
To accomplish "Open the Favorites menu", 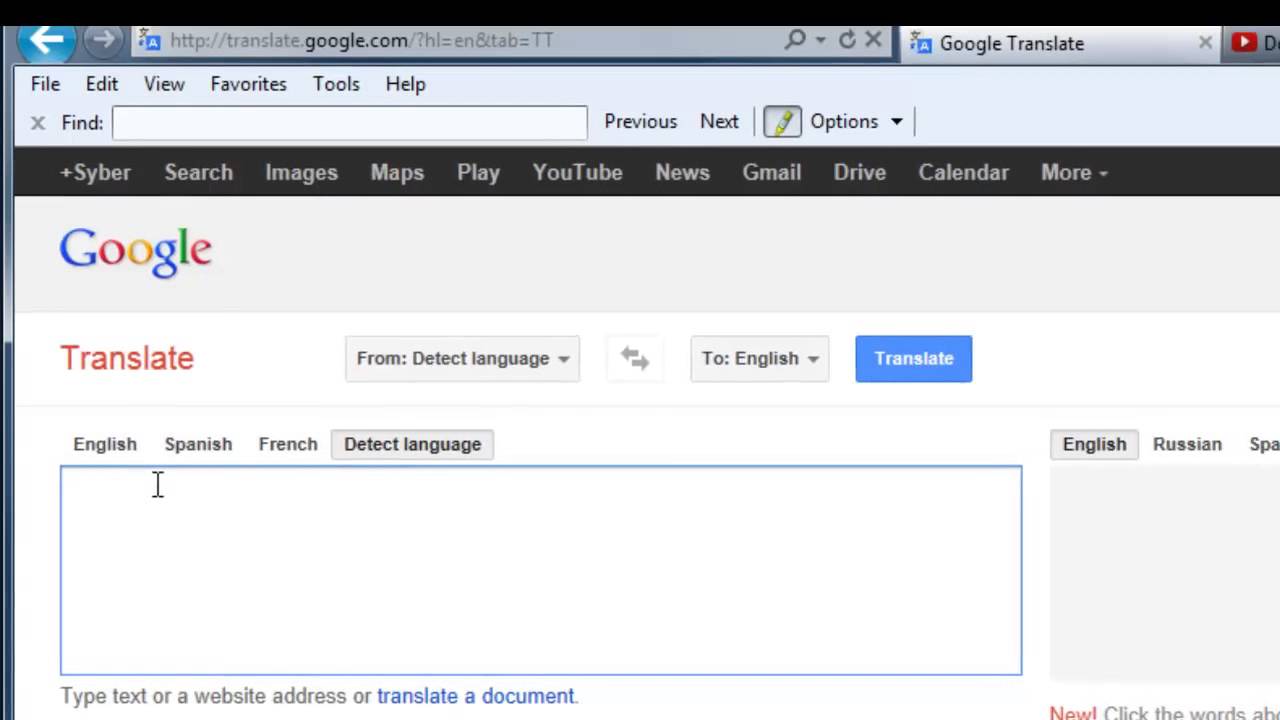I will pos(248,84).
